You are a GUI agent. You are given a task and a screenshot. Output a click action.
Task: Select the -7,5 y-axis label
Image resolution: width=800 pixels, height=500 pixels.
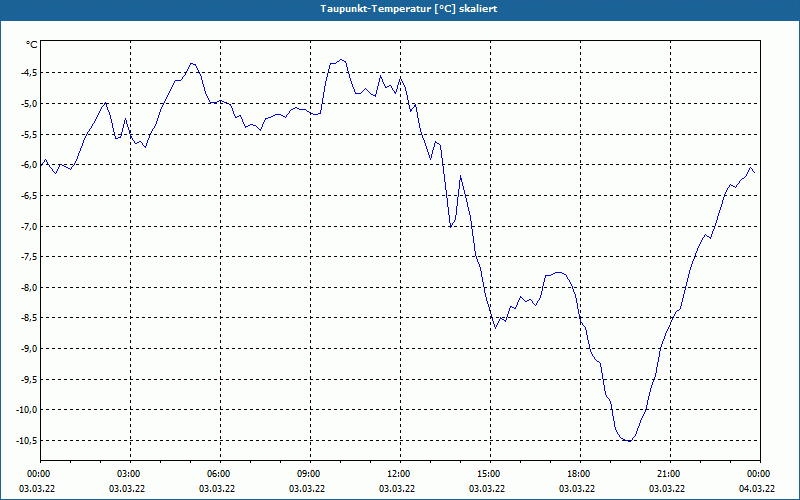pyautogui.click(x=29, y=257)
